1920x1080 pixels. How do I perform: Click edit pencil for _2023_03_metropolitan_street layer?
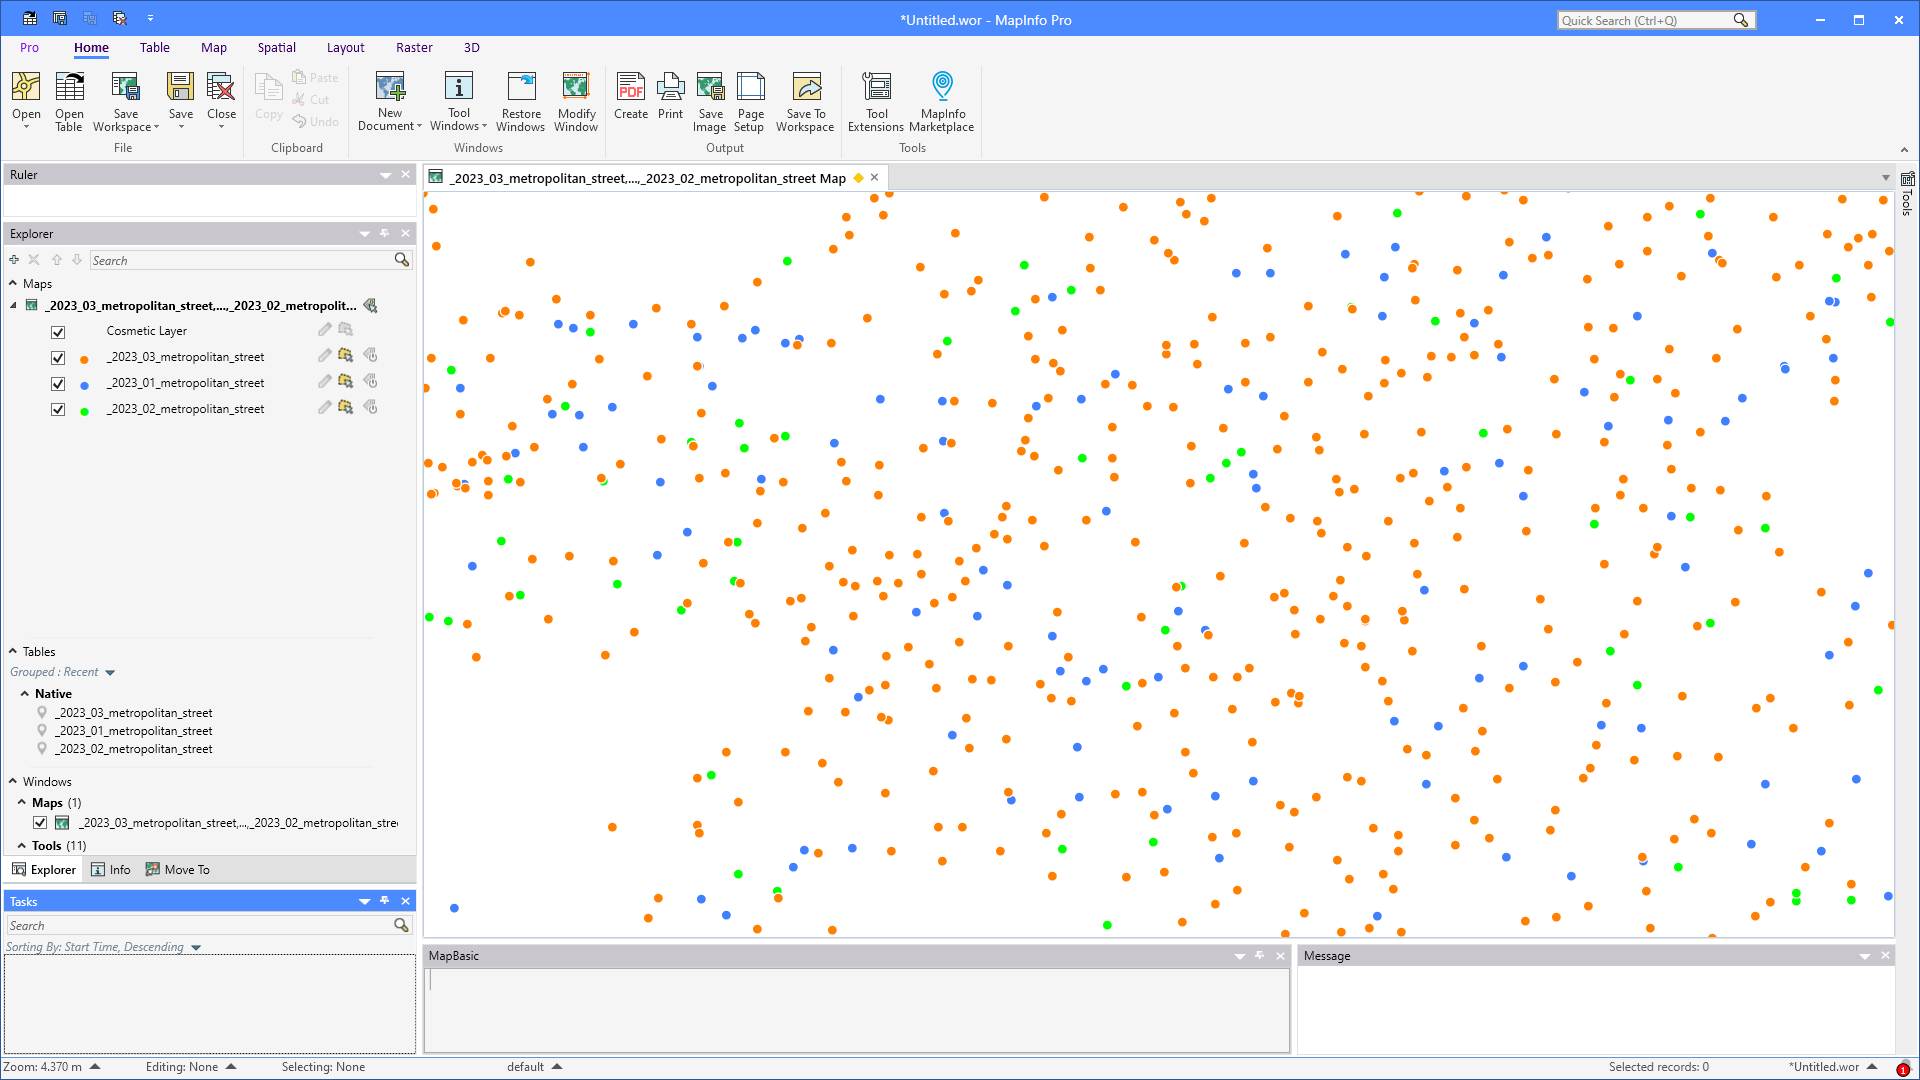coord(324,355)
